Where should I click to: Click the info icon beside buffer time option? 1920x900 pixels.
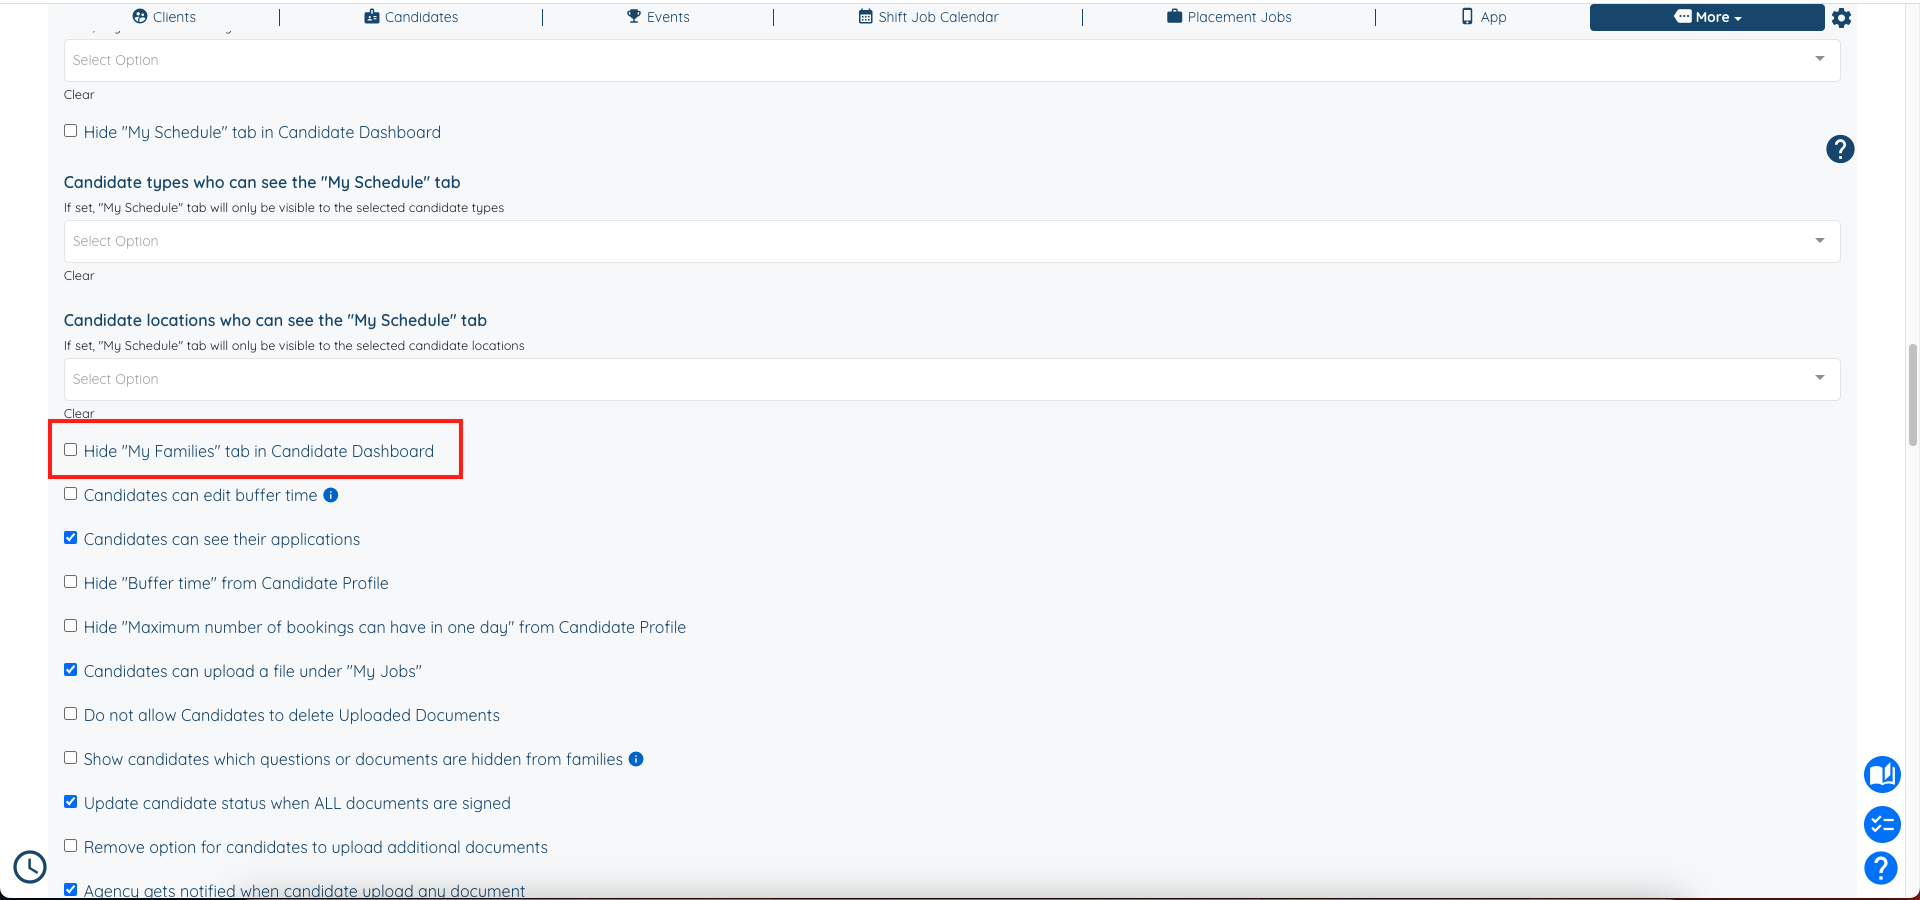coord(331,494)
